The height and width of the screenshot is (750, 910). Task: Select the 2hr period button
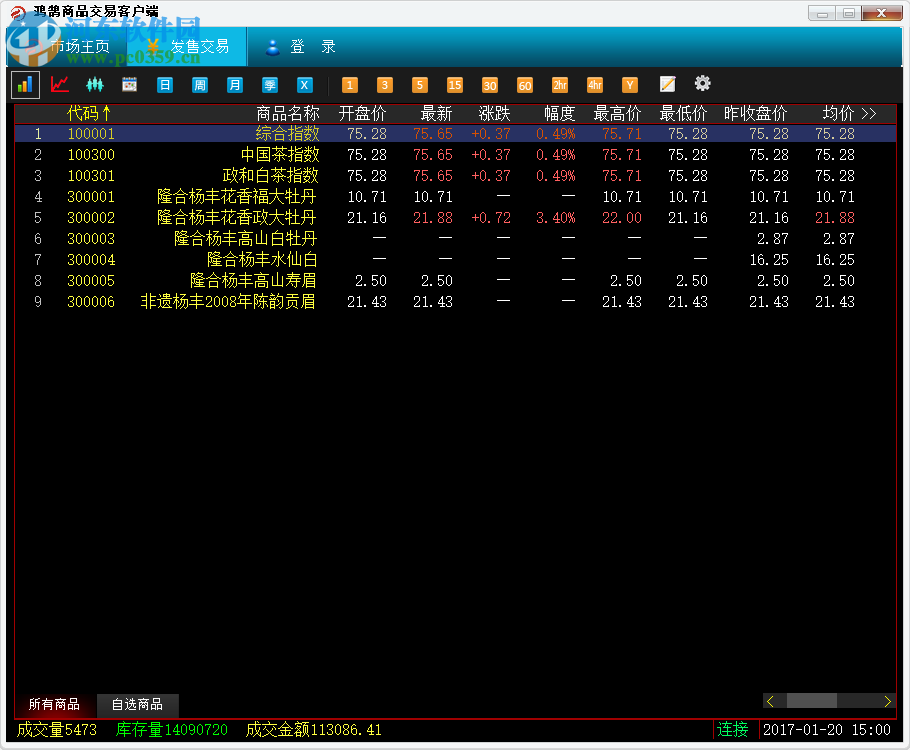point(559,85)
